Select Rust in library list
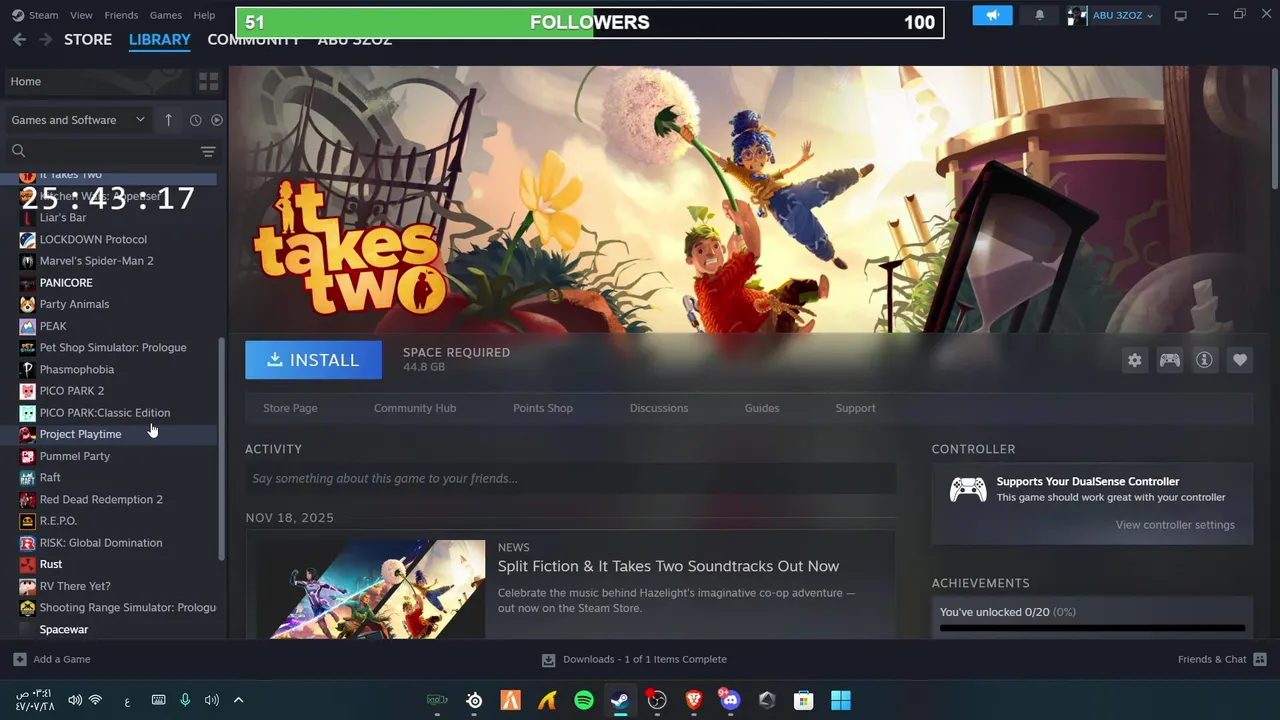The width and height of the screenshot is (1280, 720). (x=108, y=564)
